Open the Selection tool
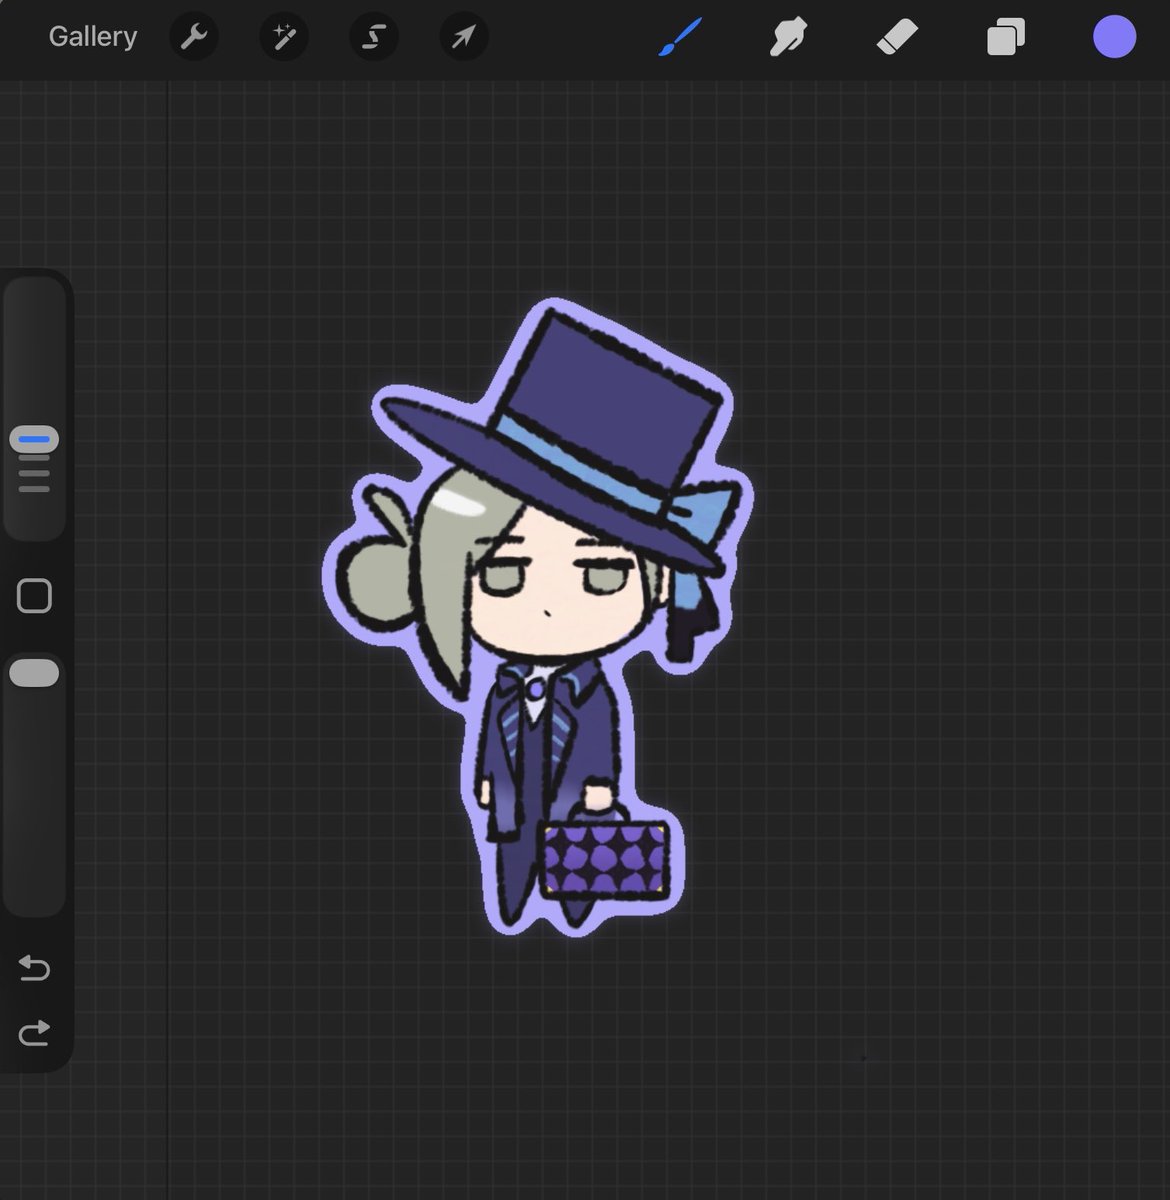This screenshot has height=1200, width=1170. coord(372,37)
